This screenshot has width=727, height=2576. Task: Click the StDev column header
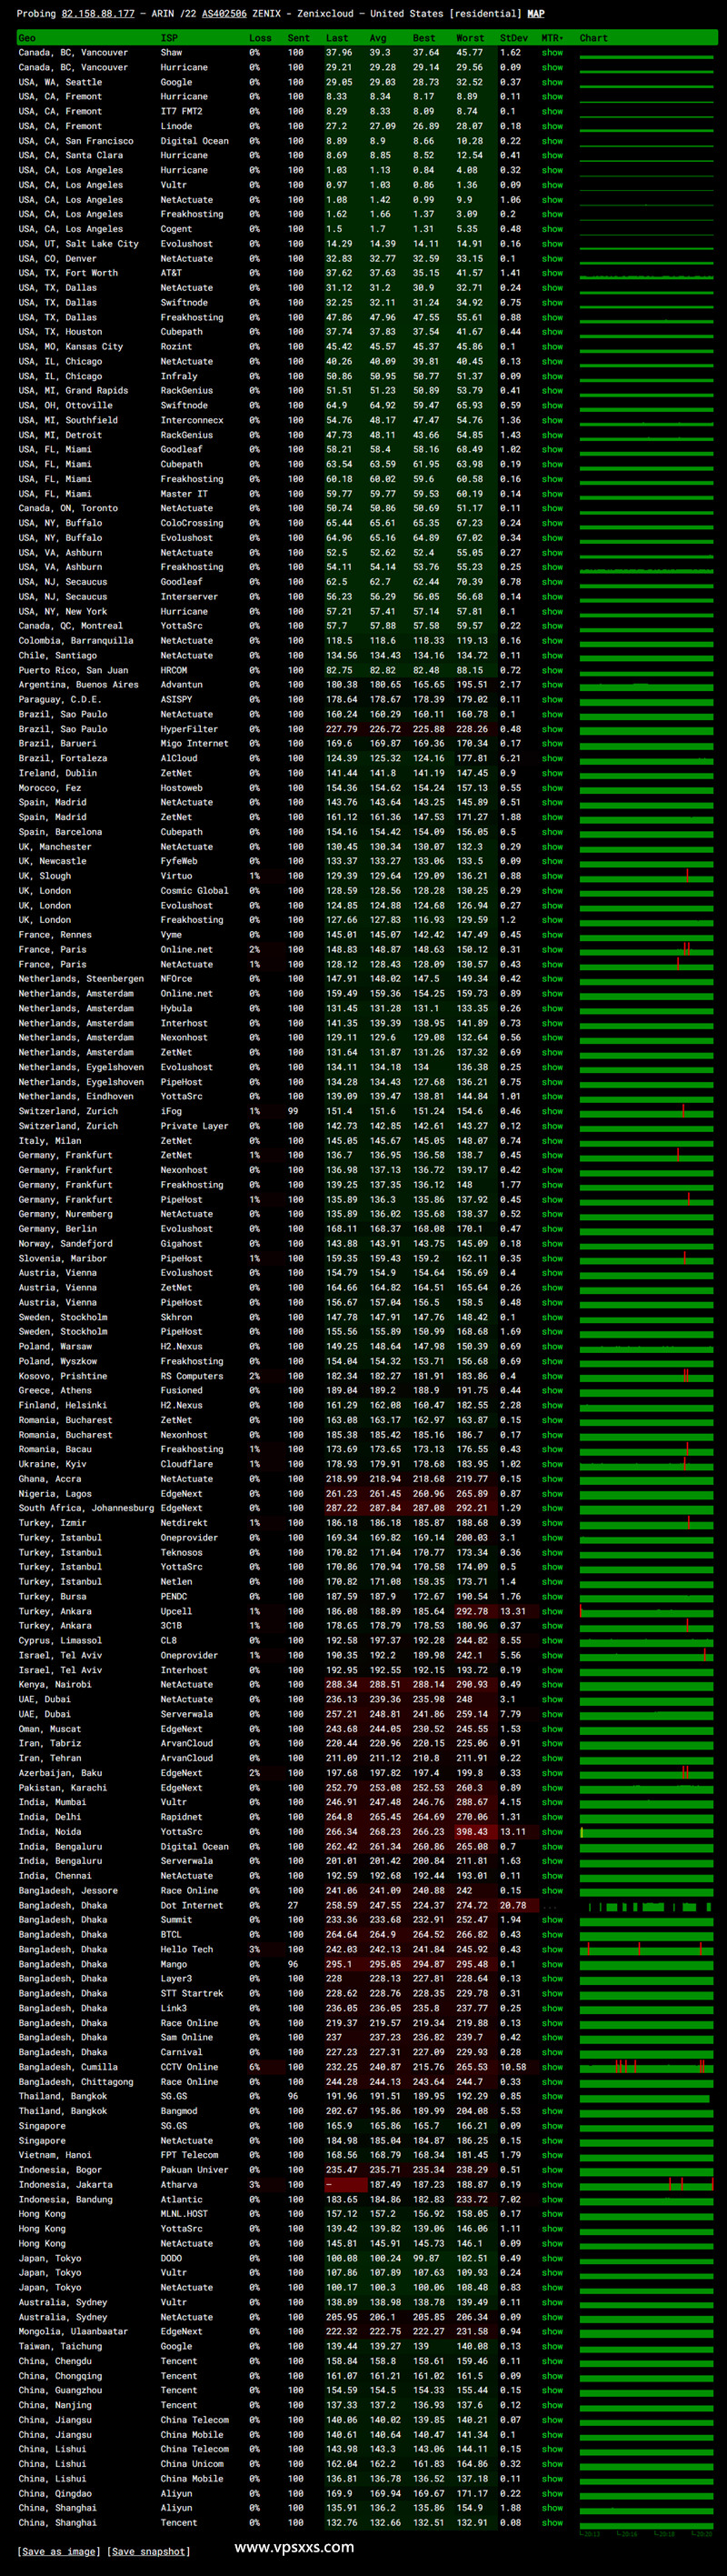514,38
